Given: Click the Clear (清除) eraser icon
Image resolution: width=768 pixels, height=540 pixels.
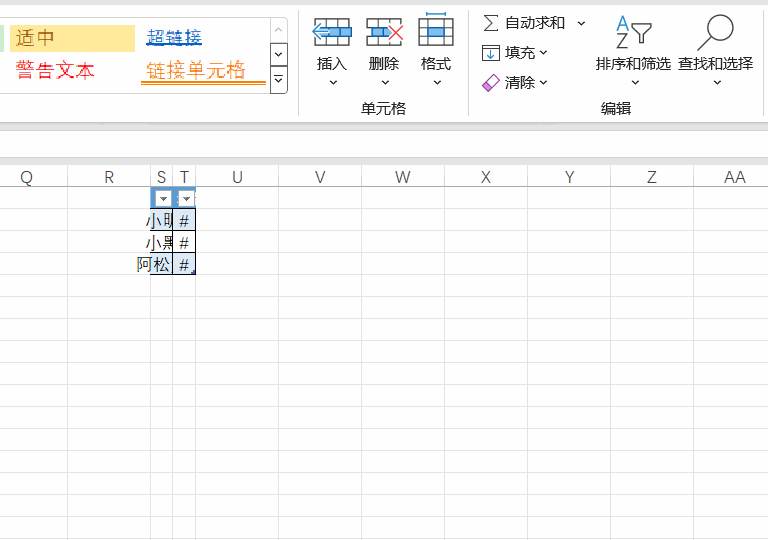Looking at the screenshot, I should click(x=491, y=83).
